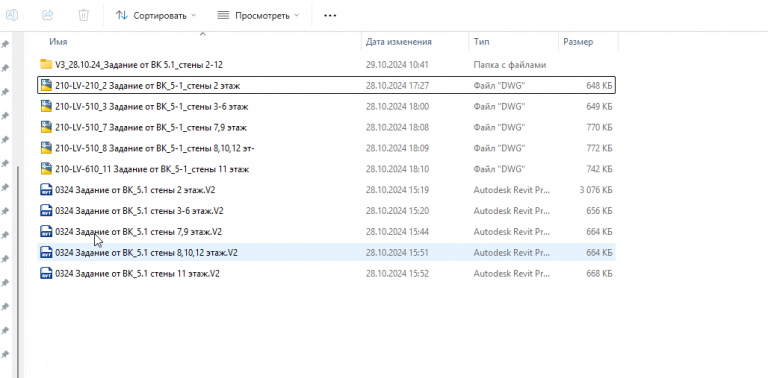The height and width of the screenshot is (378, 768).
Task: Click size 772 КБ cell
Action: (x=599, y=148)
